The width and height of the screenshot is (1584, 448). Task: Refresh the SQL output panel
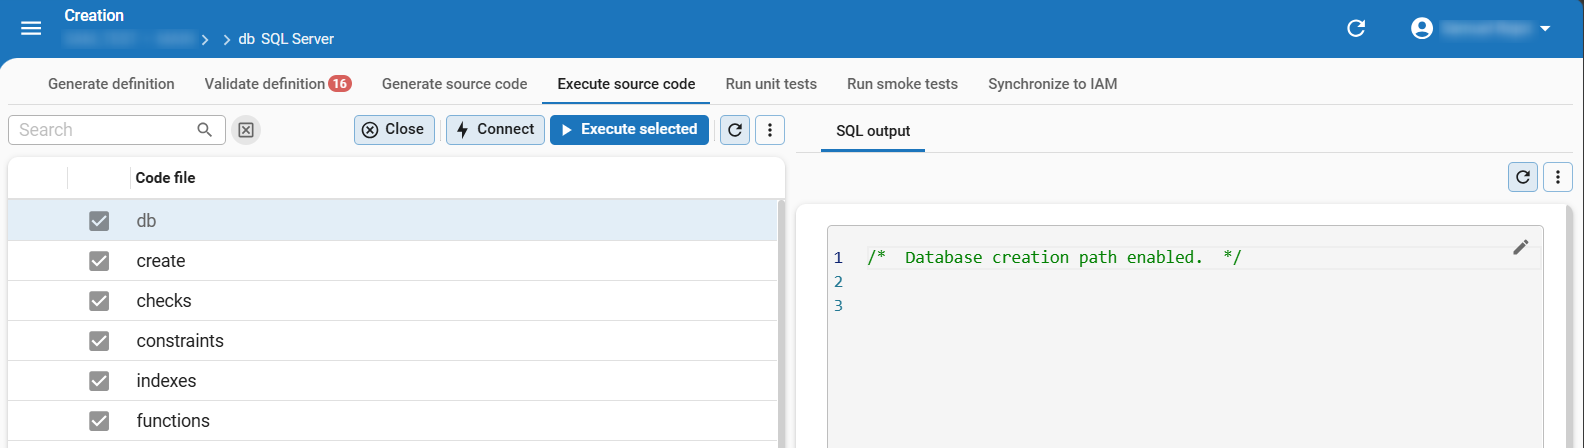point(1523,177)
